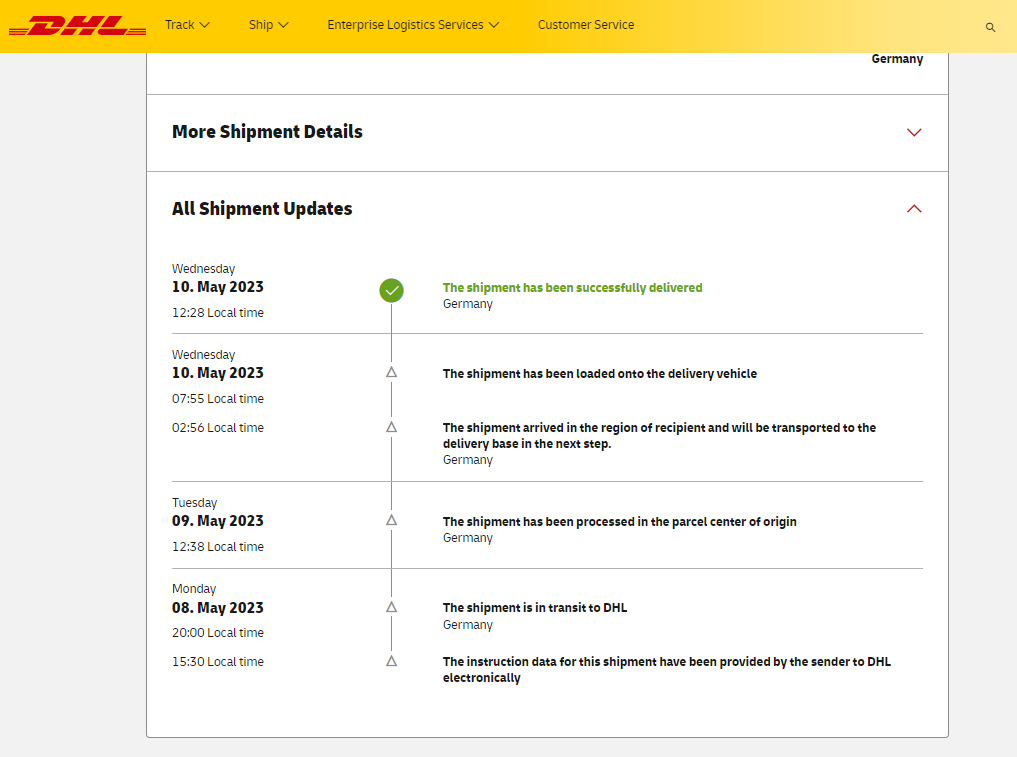Viewport: 1017px width, 757px height.
Task: Select the triangle marker for parcel center processing
Action: tap(392, 520)
